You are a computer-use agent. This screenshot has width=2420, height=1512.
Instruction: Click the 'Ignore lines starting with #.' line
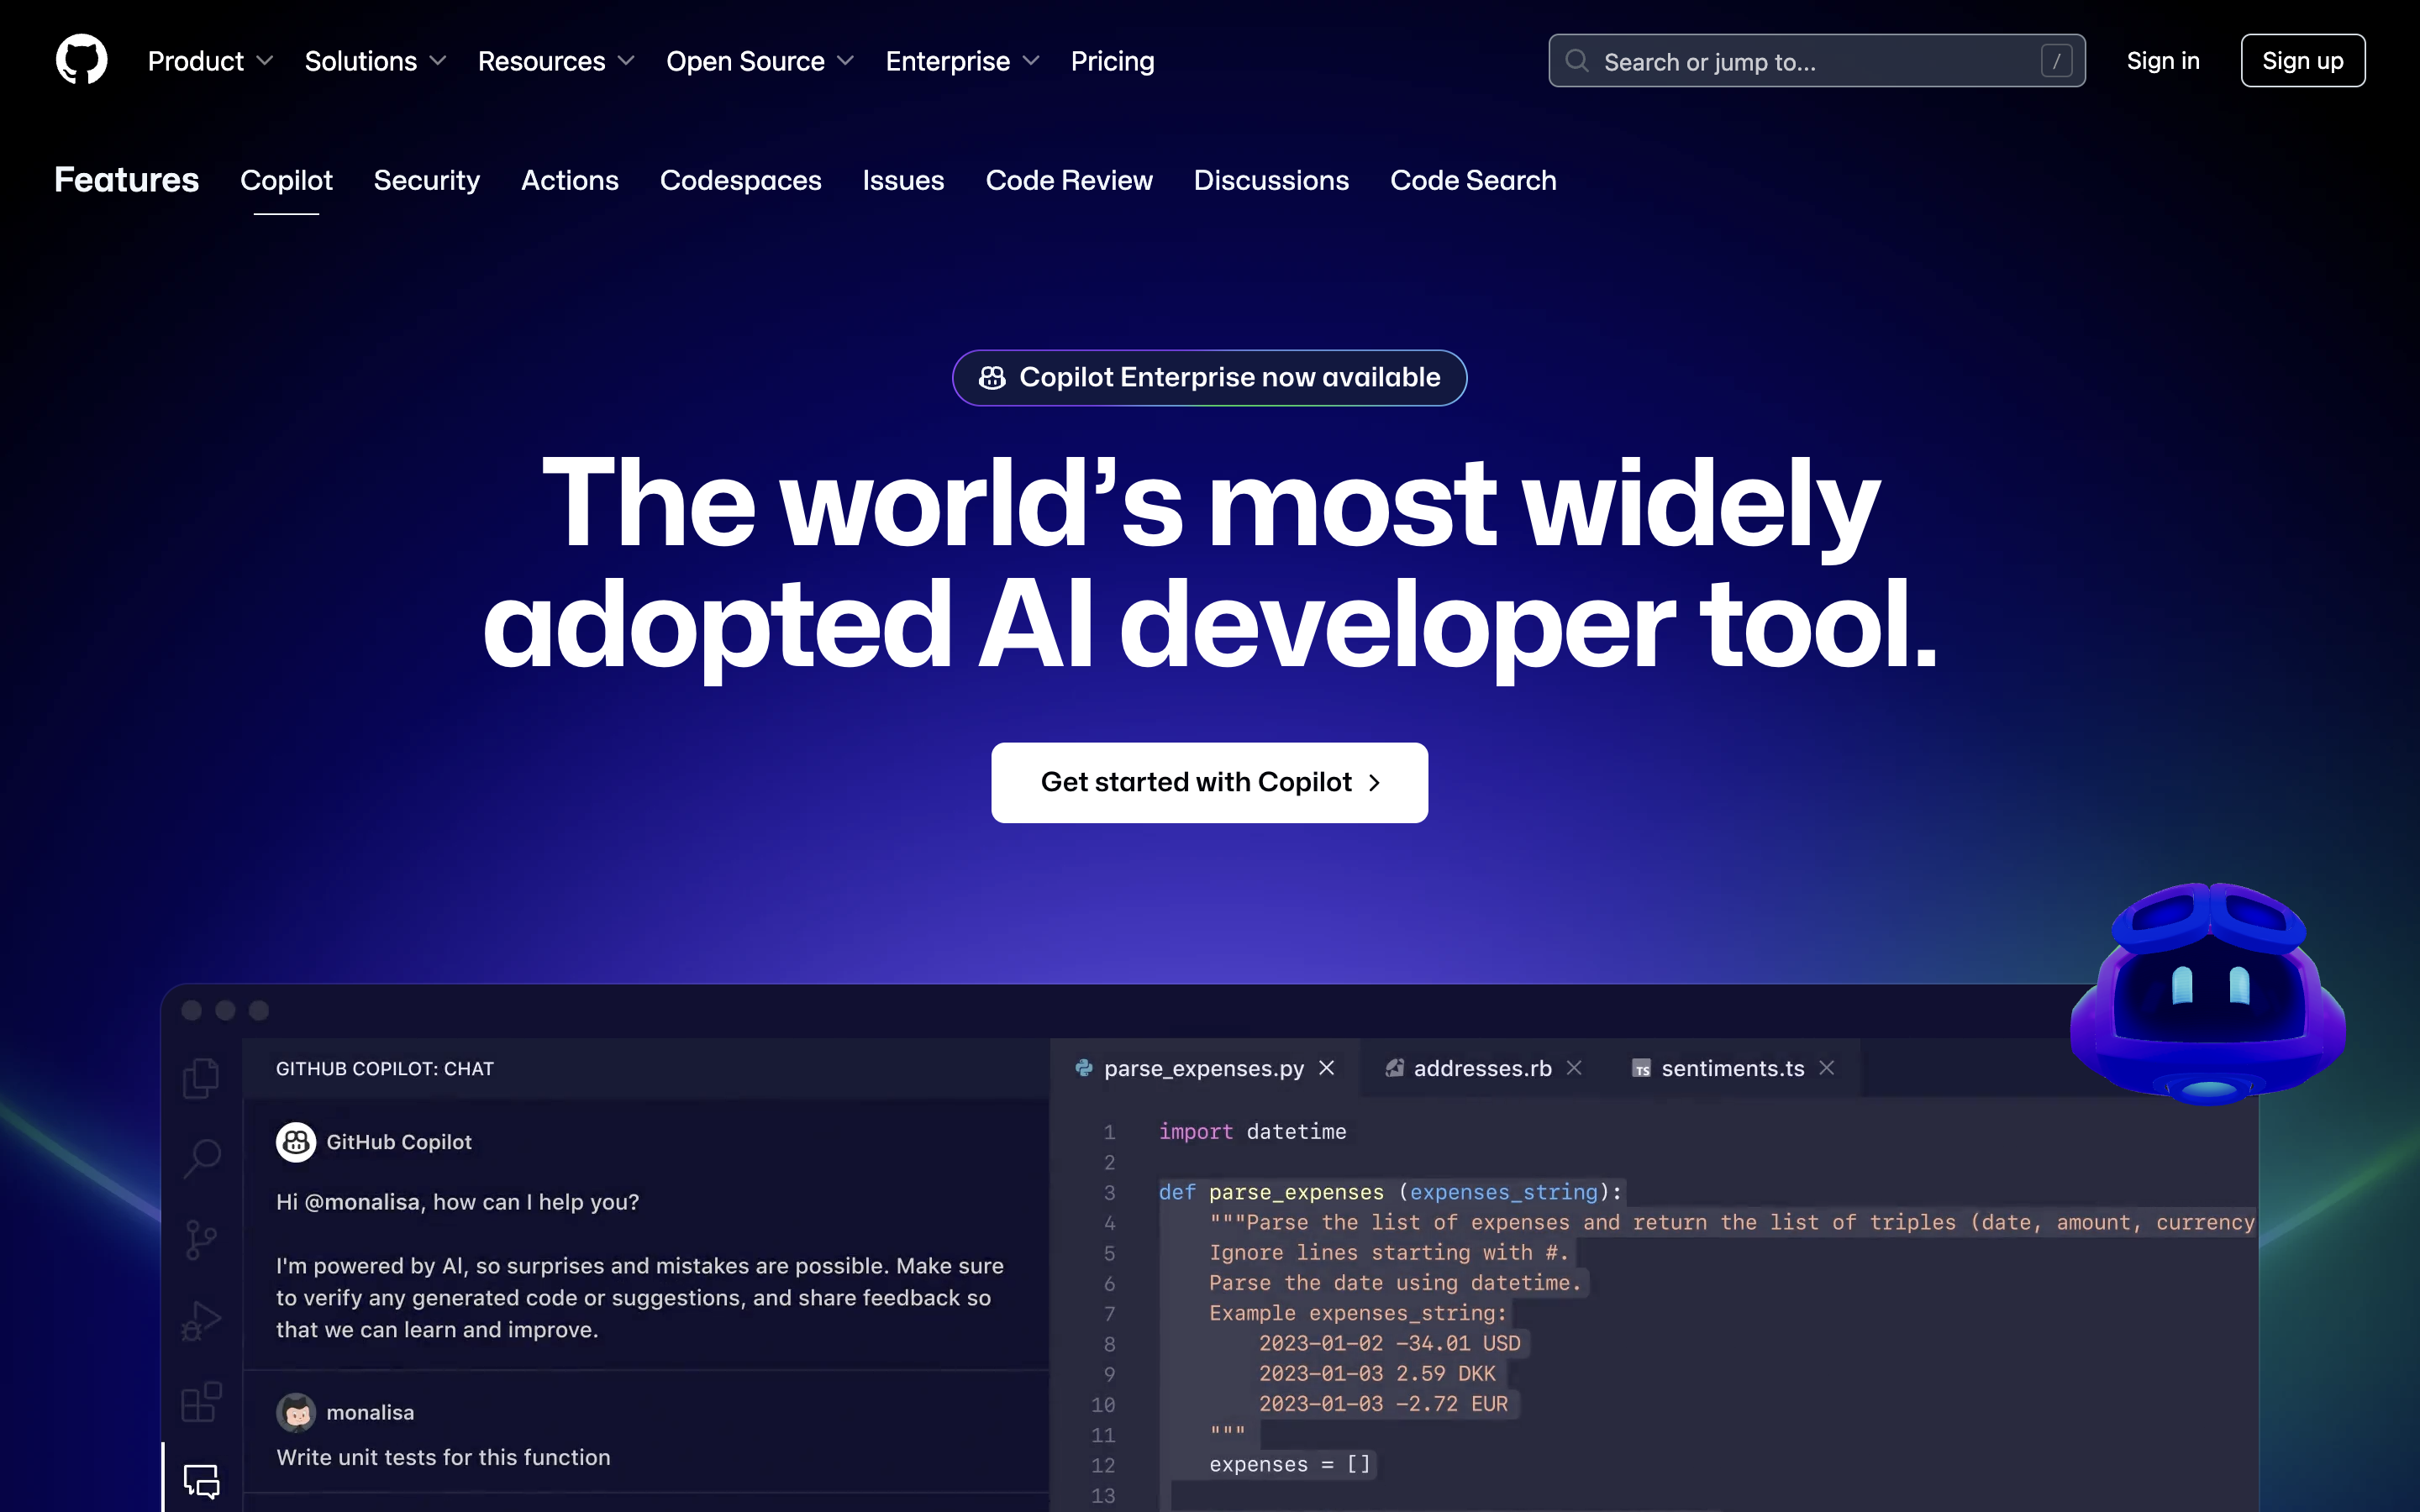tap(1389, 1252)
